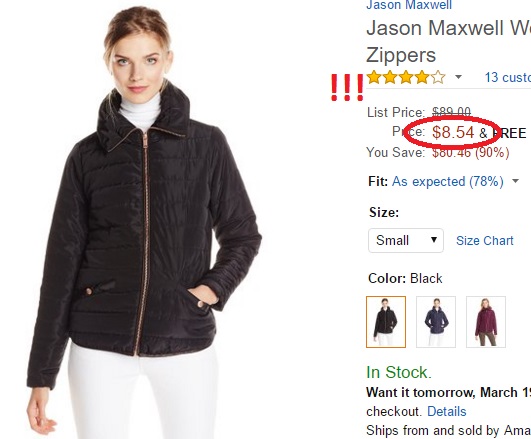Open the star rating icons
This screenshot has width=531, height=439.
point(406,77)
